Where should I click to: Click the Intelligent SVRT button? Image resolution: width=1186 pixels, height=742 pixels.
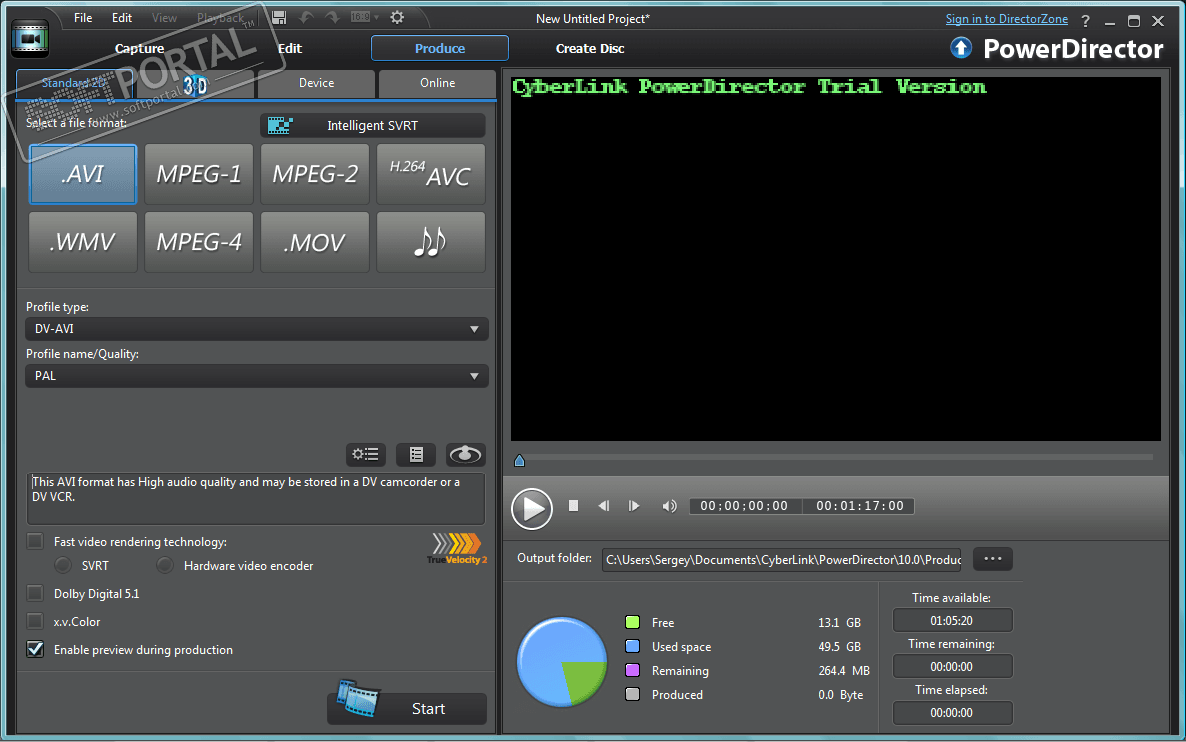tap(372, 126)
